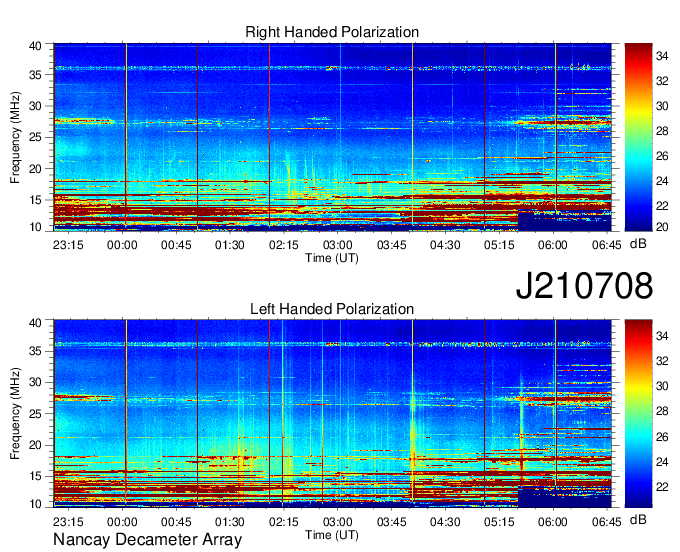The image size is (680, 552).
Task: Select 03:45 time tick under Right Handed plot
Action: tap(391, 245)
